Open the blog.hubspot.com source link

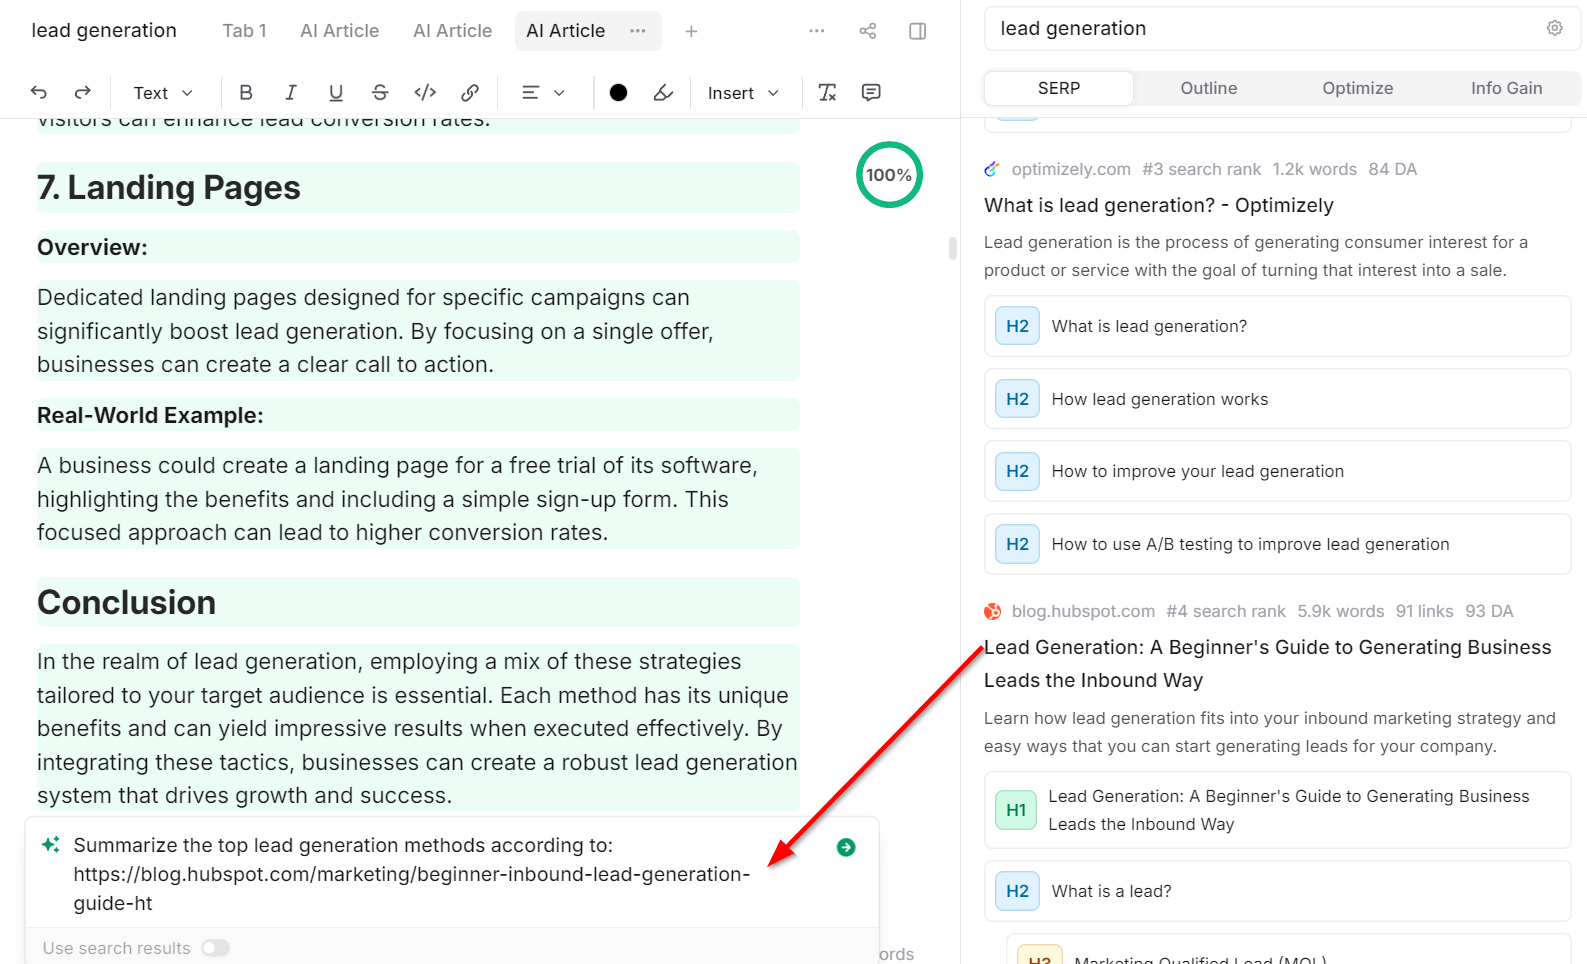point(1083,611)
